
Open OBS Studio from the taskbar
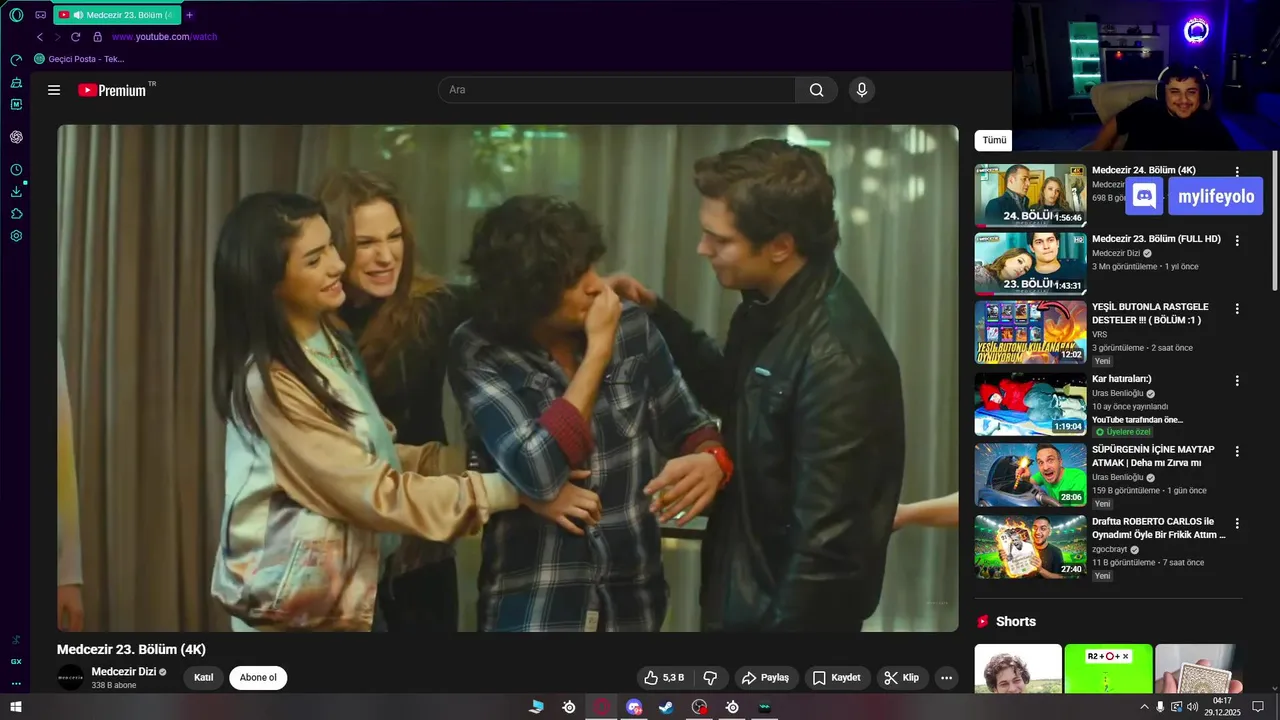coord(699,707)
